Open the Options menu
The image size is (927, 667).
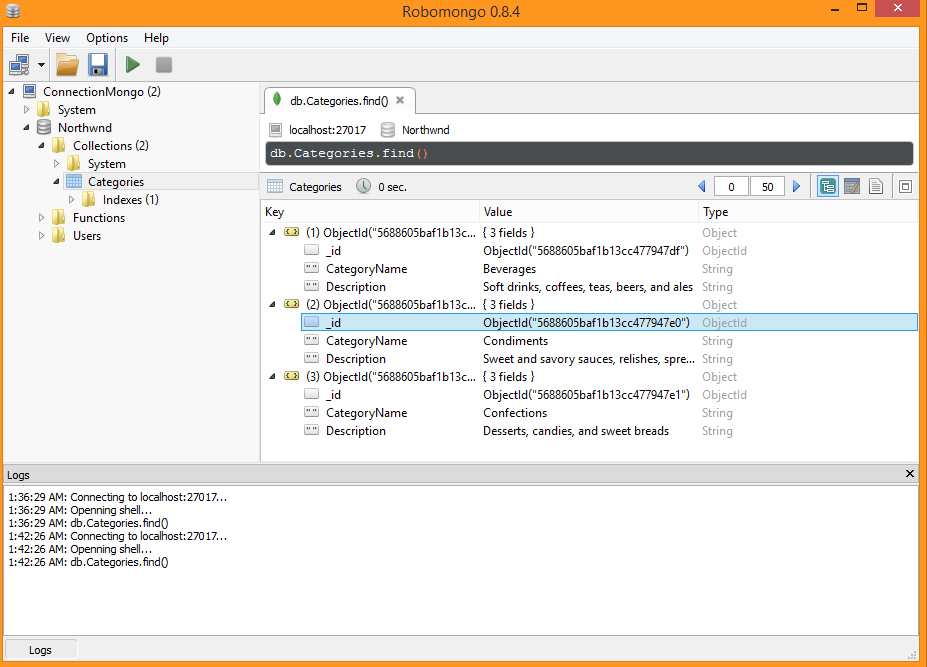click(107, 38)
